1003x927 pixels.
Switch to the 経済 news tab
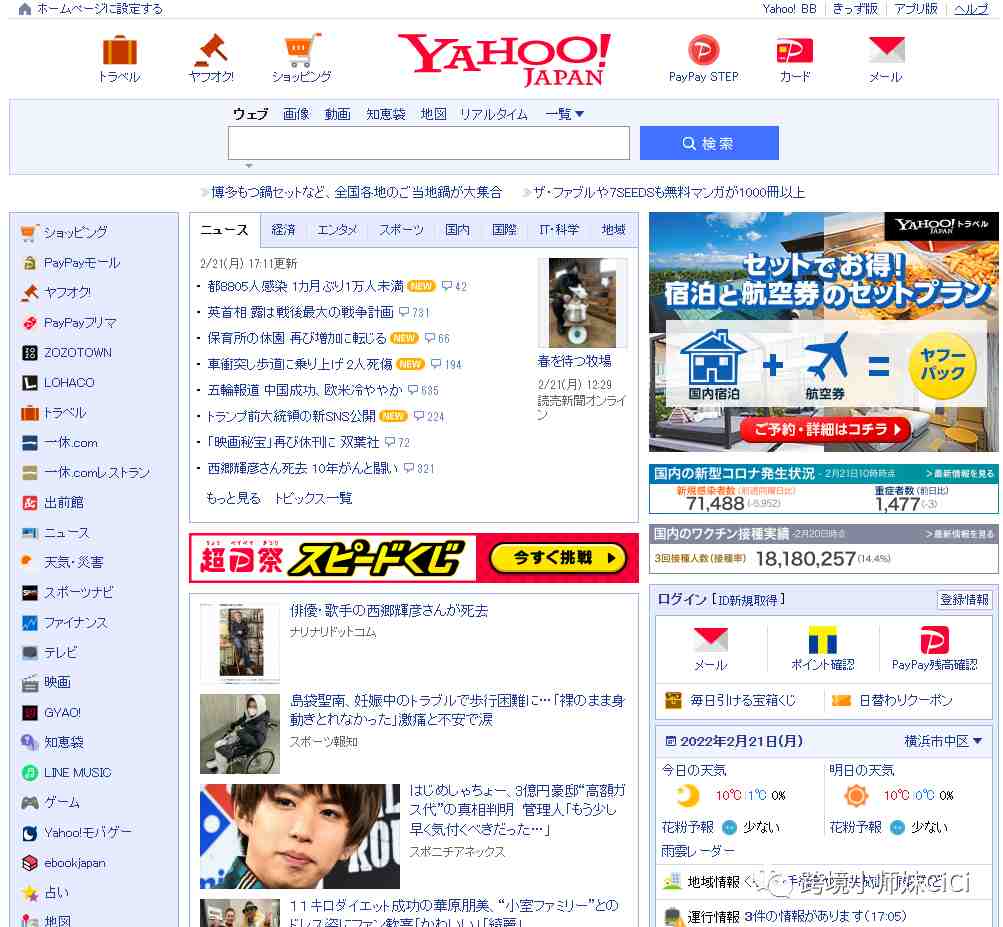click(283, 230)
